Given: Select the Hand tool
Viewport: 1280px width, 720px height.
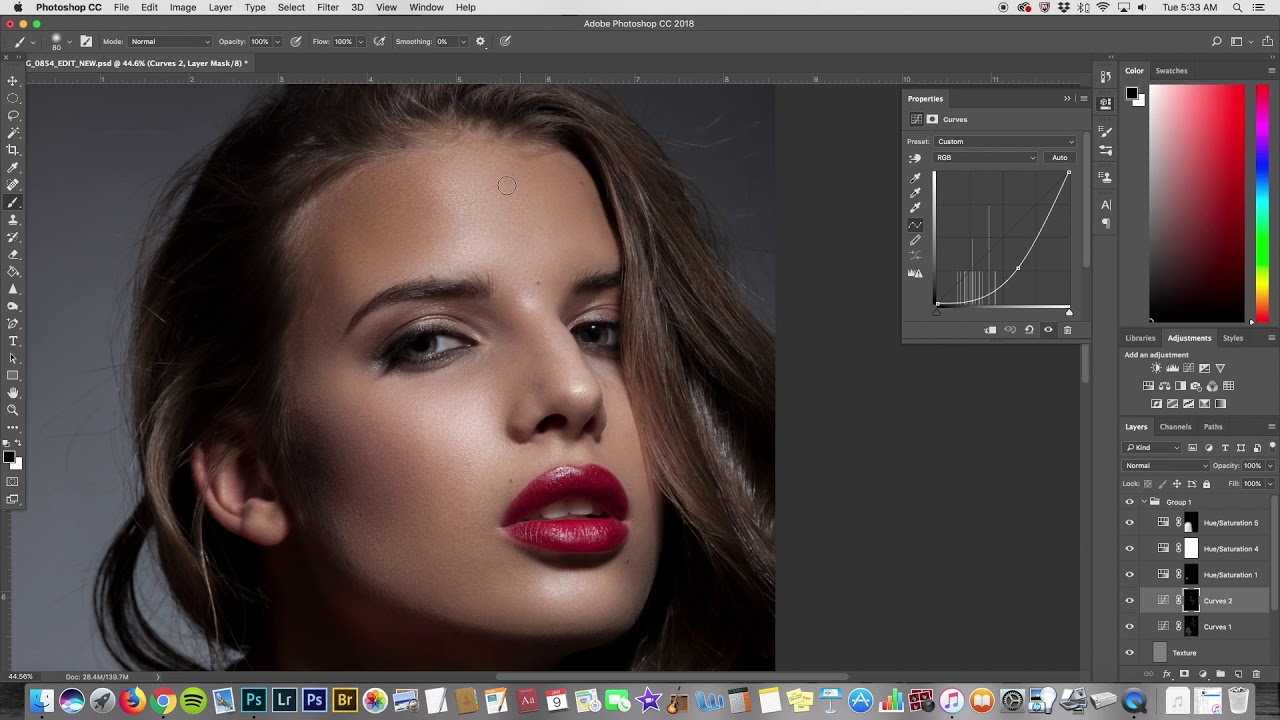Looking at the screenshot, I should 13,393.
